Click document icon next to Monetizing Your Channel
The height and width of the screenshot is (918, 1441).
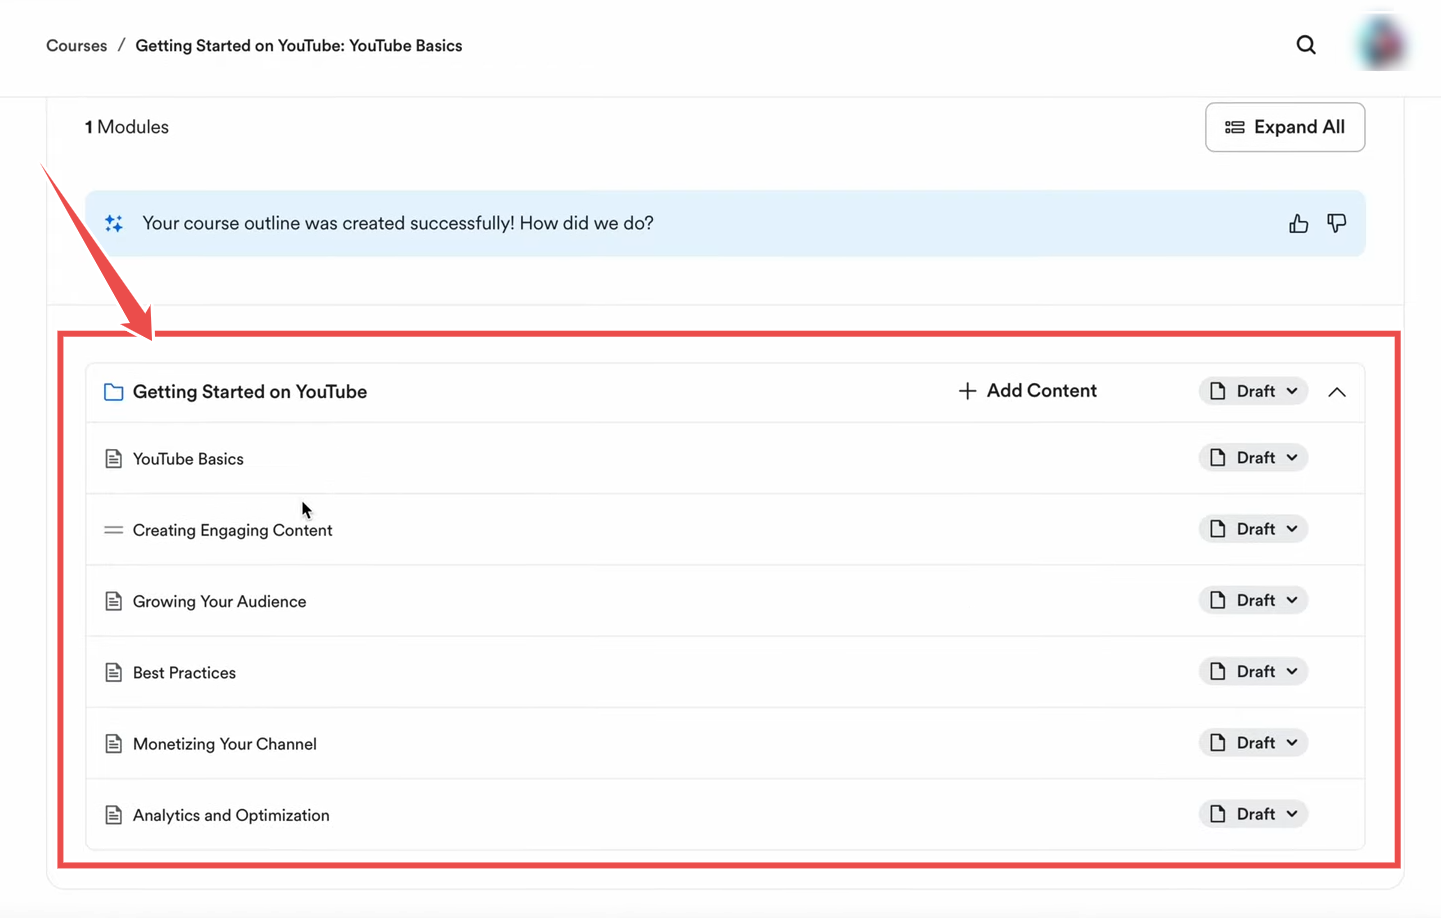[114, 744]
